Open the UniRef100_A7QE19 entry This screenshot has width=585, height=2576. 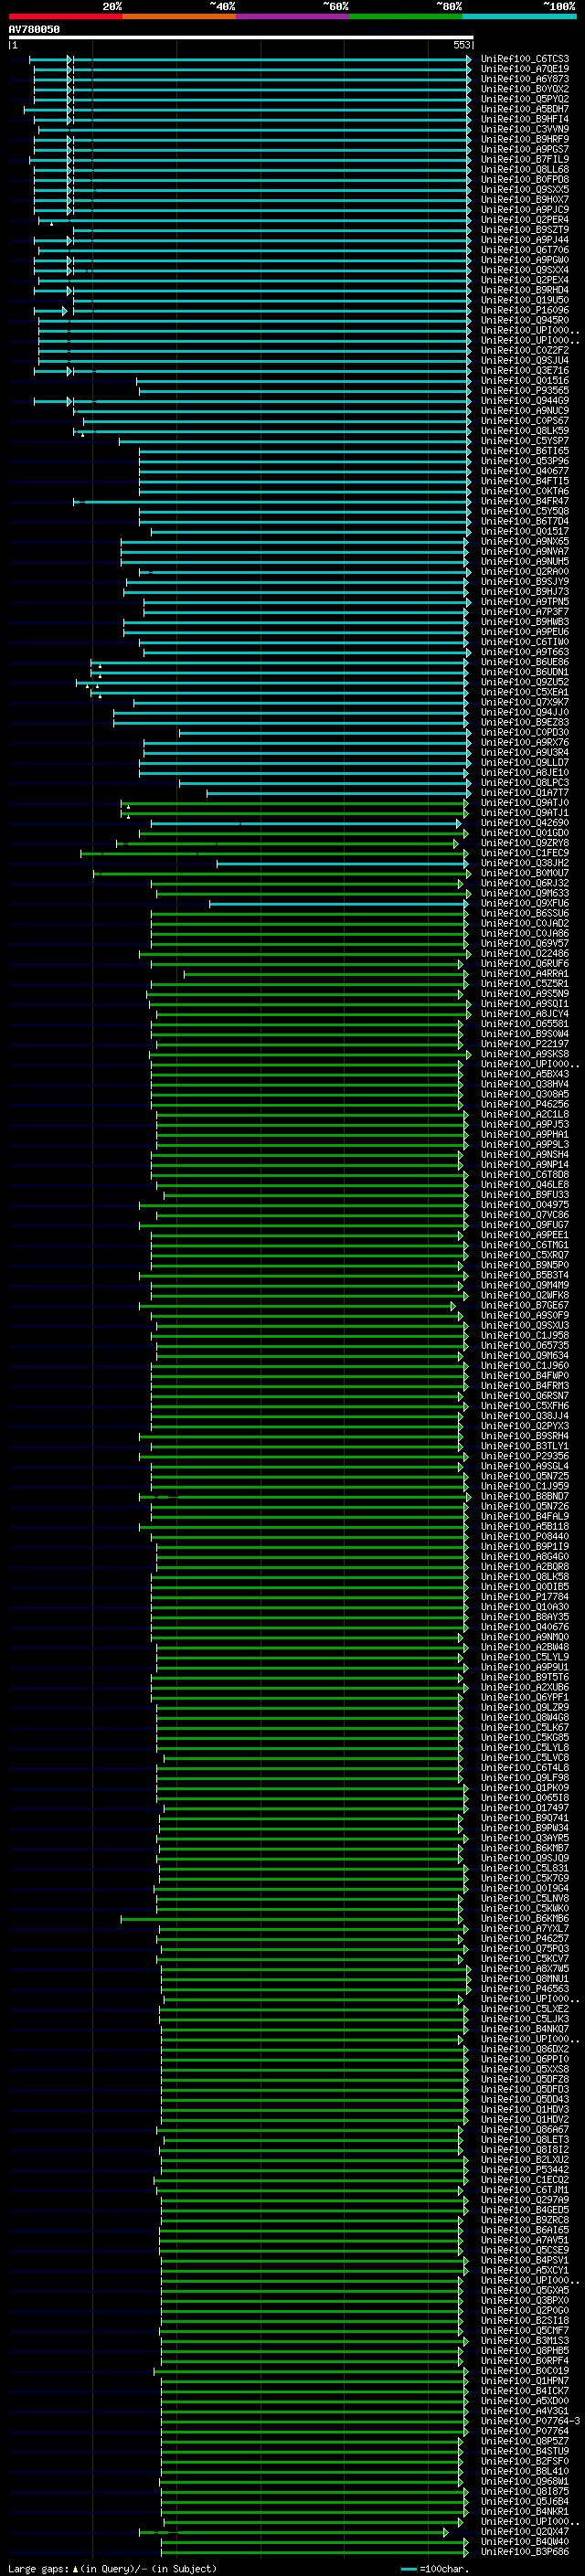click(x=525, y=69)
